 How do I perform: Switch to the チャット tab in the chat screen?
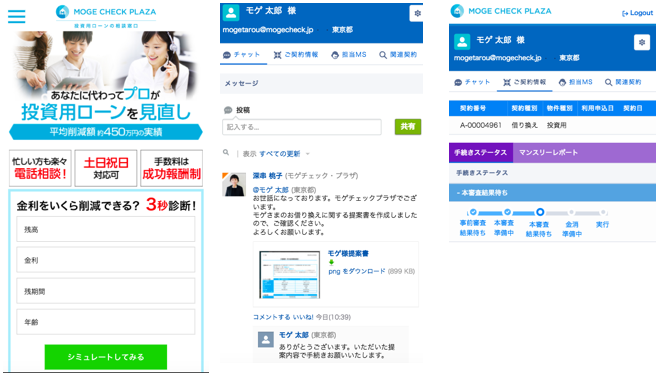click(241, 55)
